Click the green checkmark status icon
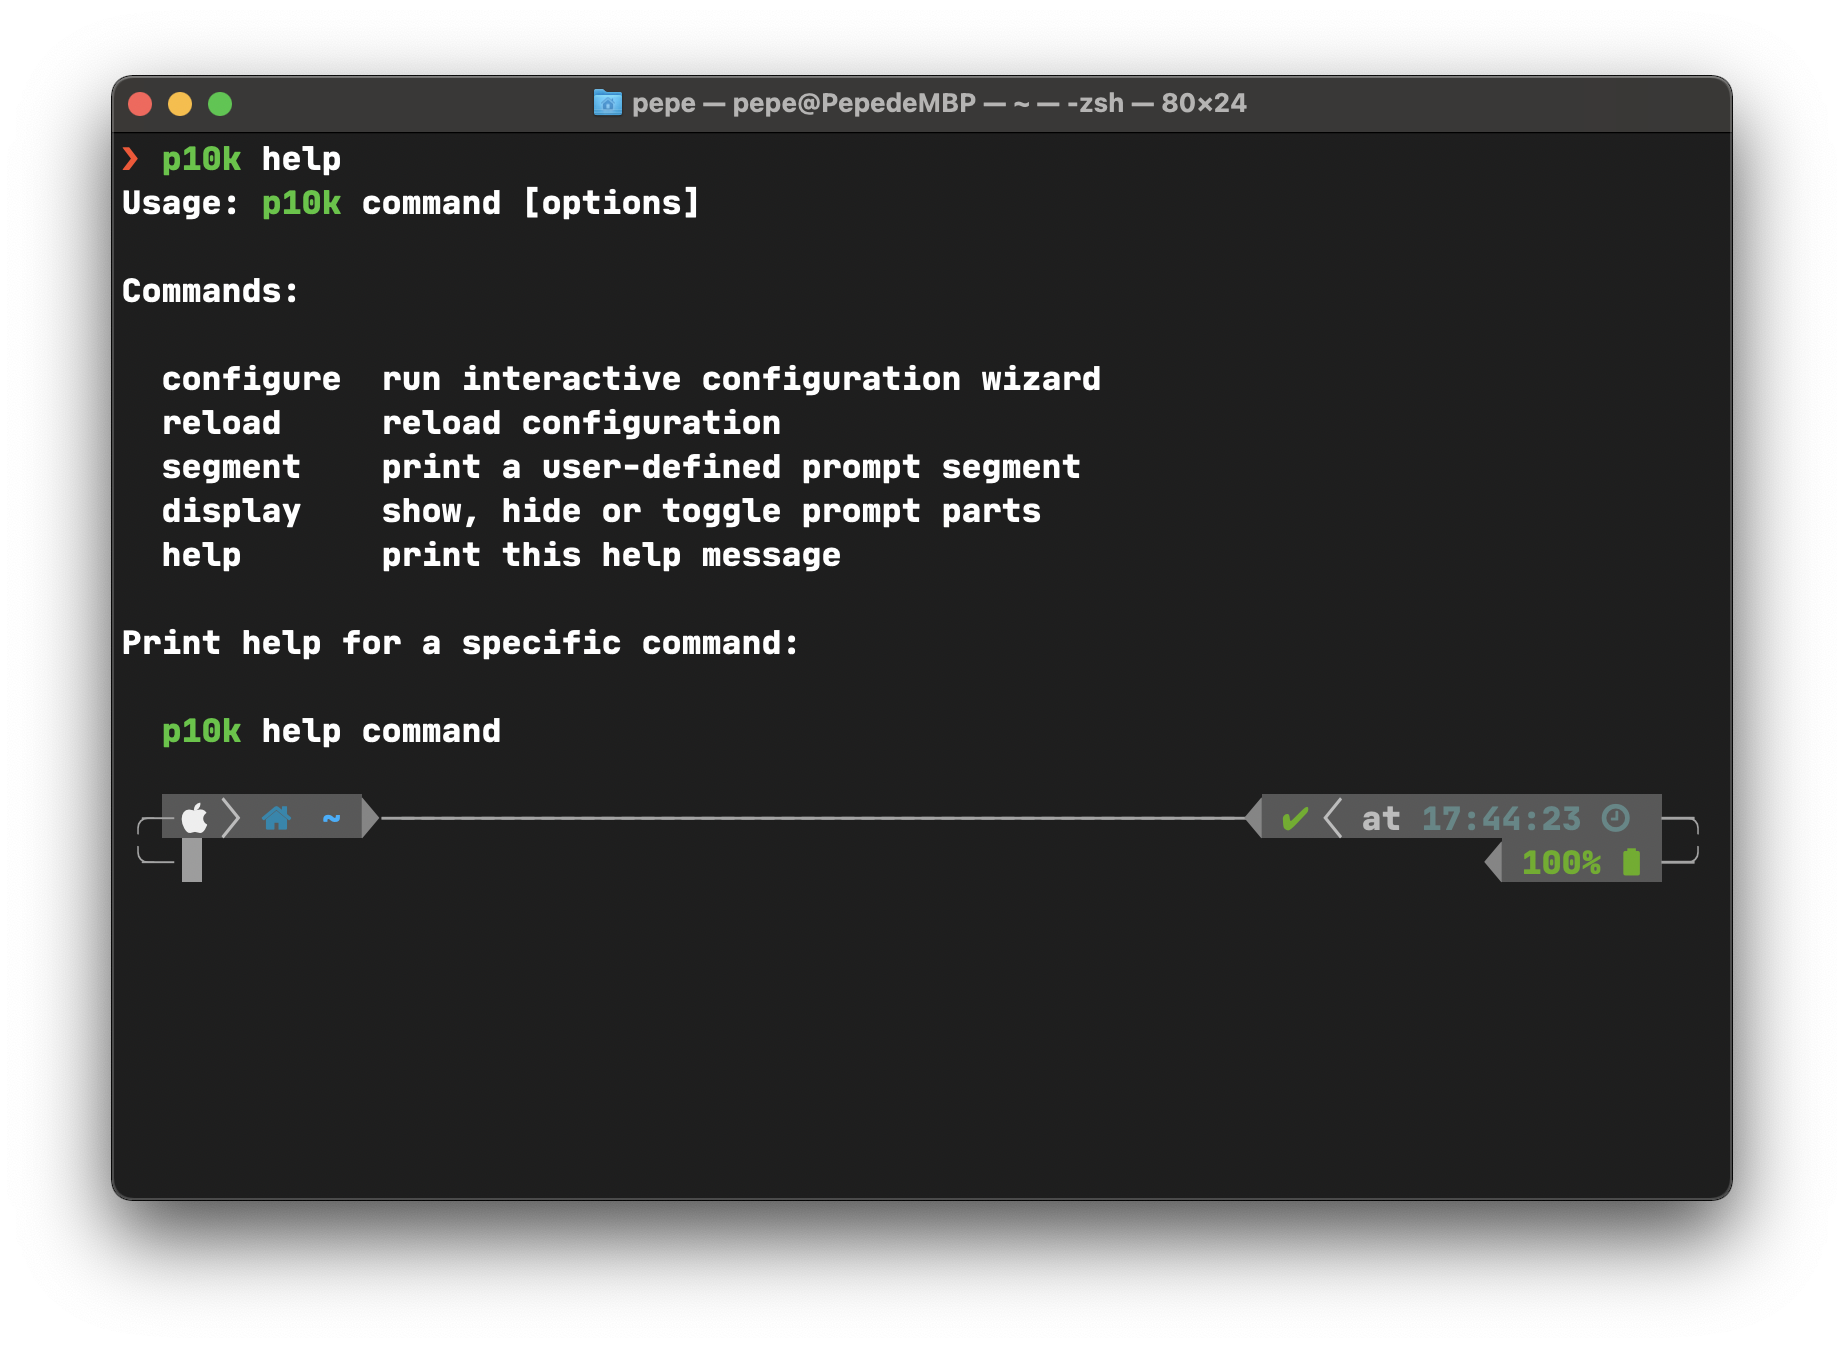Image resolution: width=1844 pixels, height=1348 pixels. tap(1295, 819)
